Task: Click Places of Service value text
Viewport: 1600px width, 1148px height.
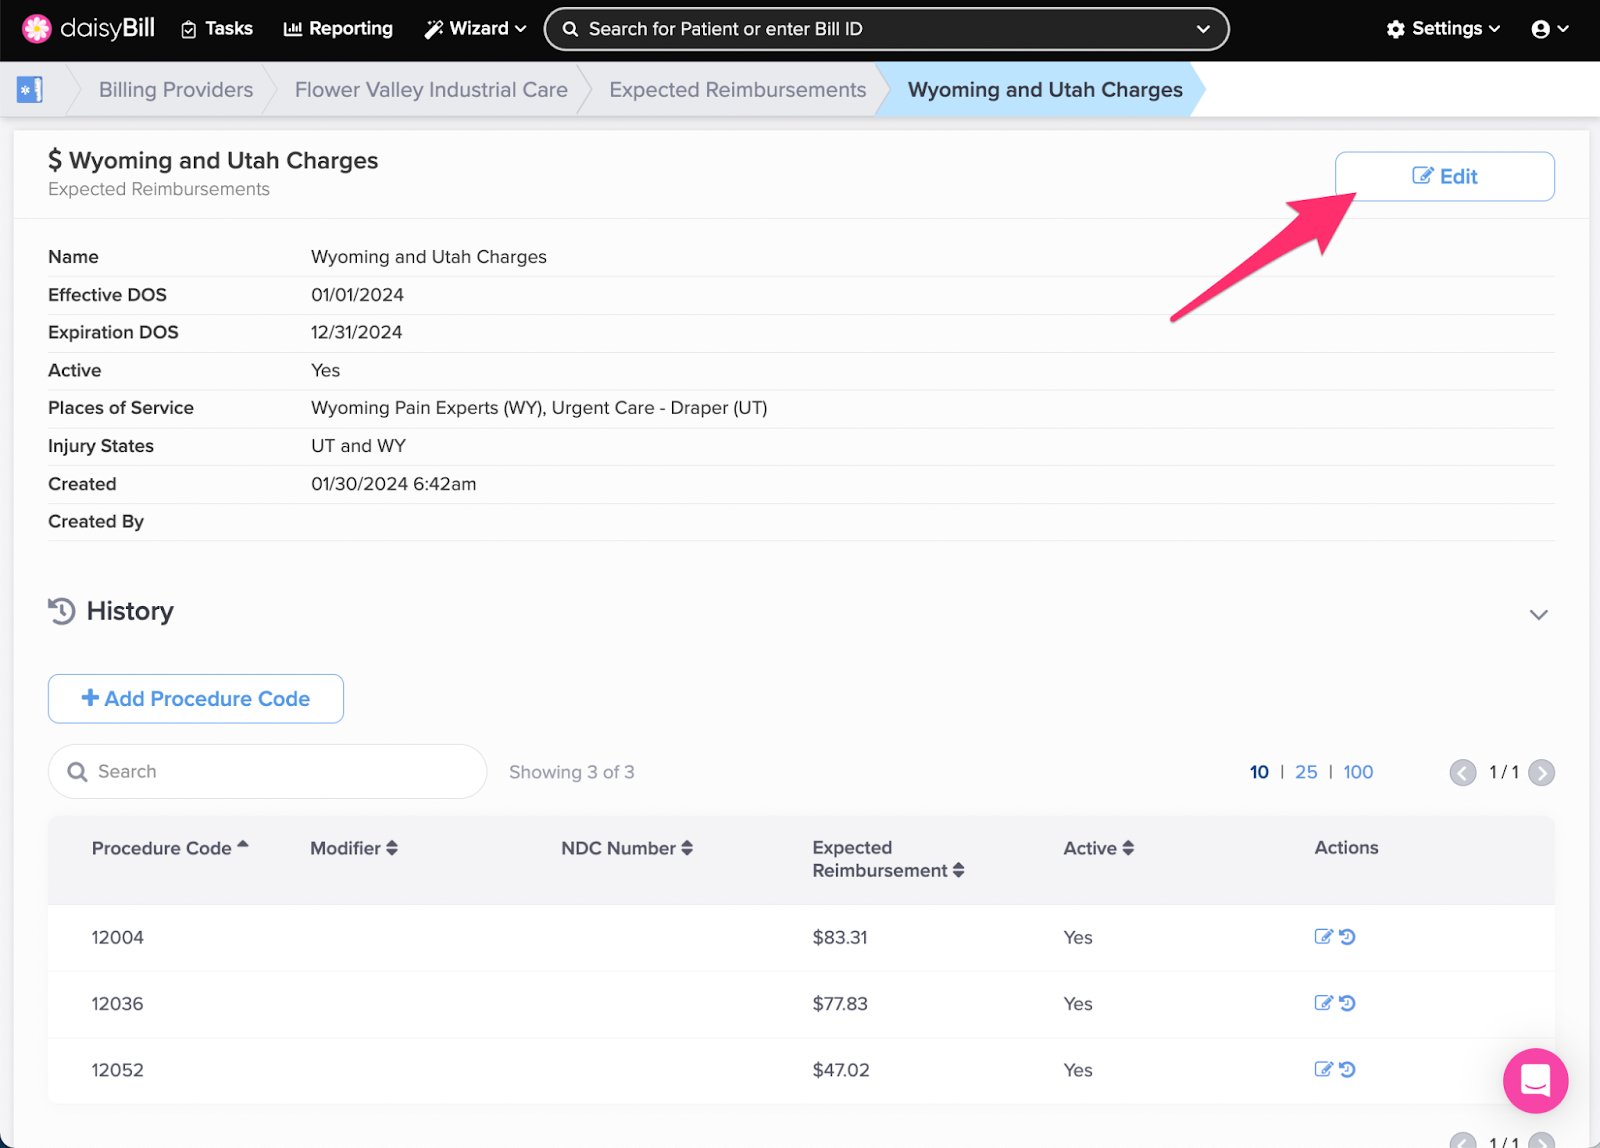Action: [539, 408]
